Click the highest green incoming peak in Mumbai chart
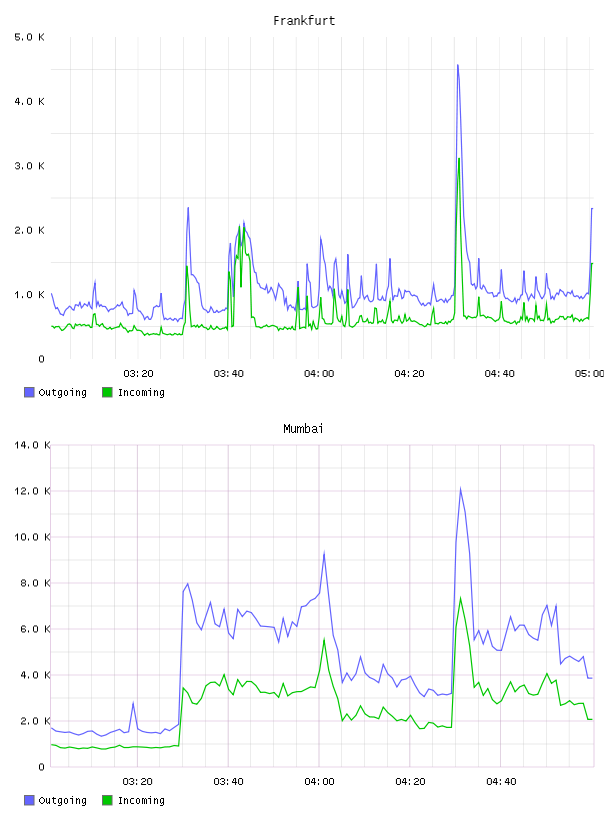The image size is (608, 816). [461, 598]
